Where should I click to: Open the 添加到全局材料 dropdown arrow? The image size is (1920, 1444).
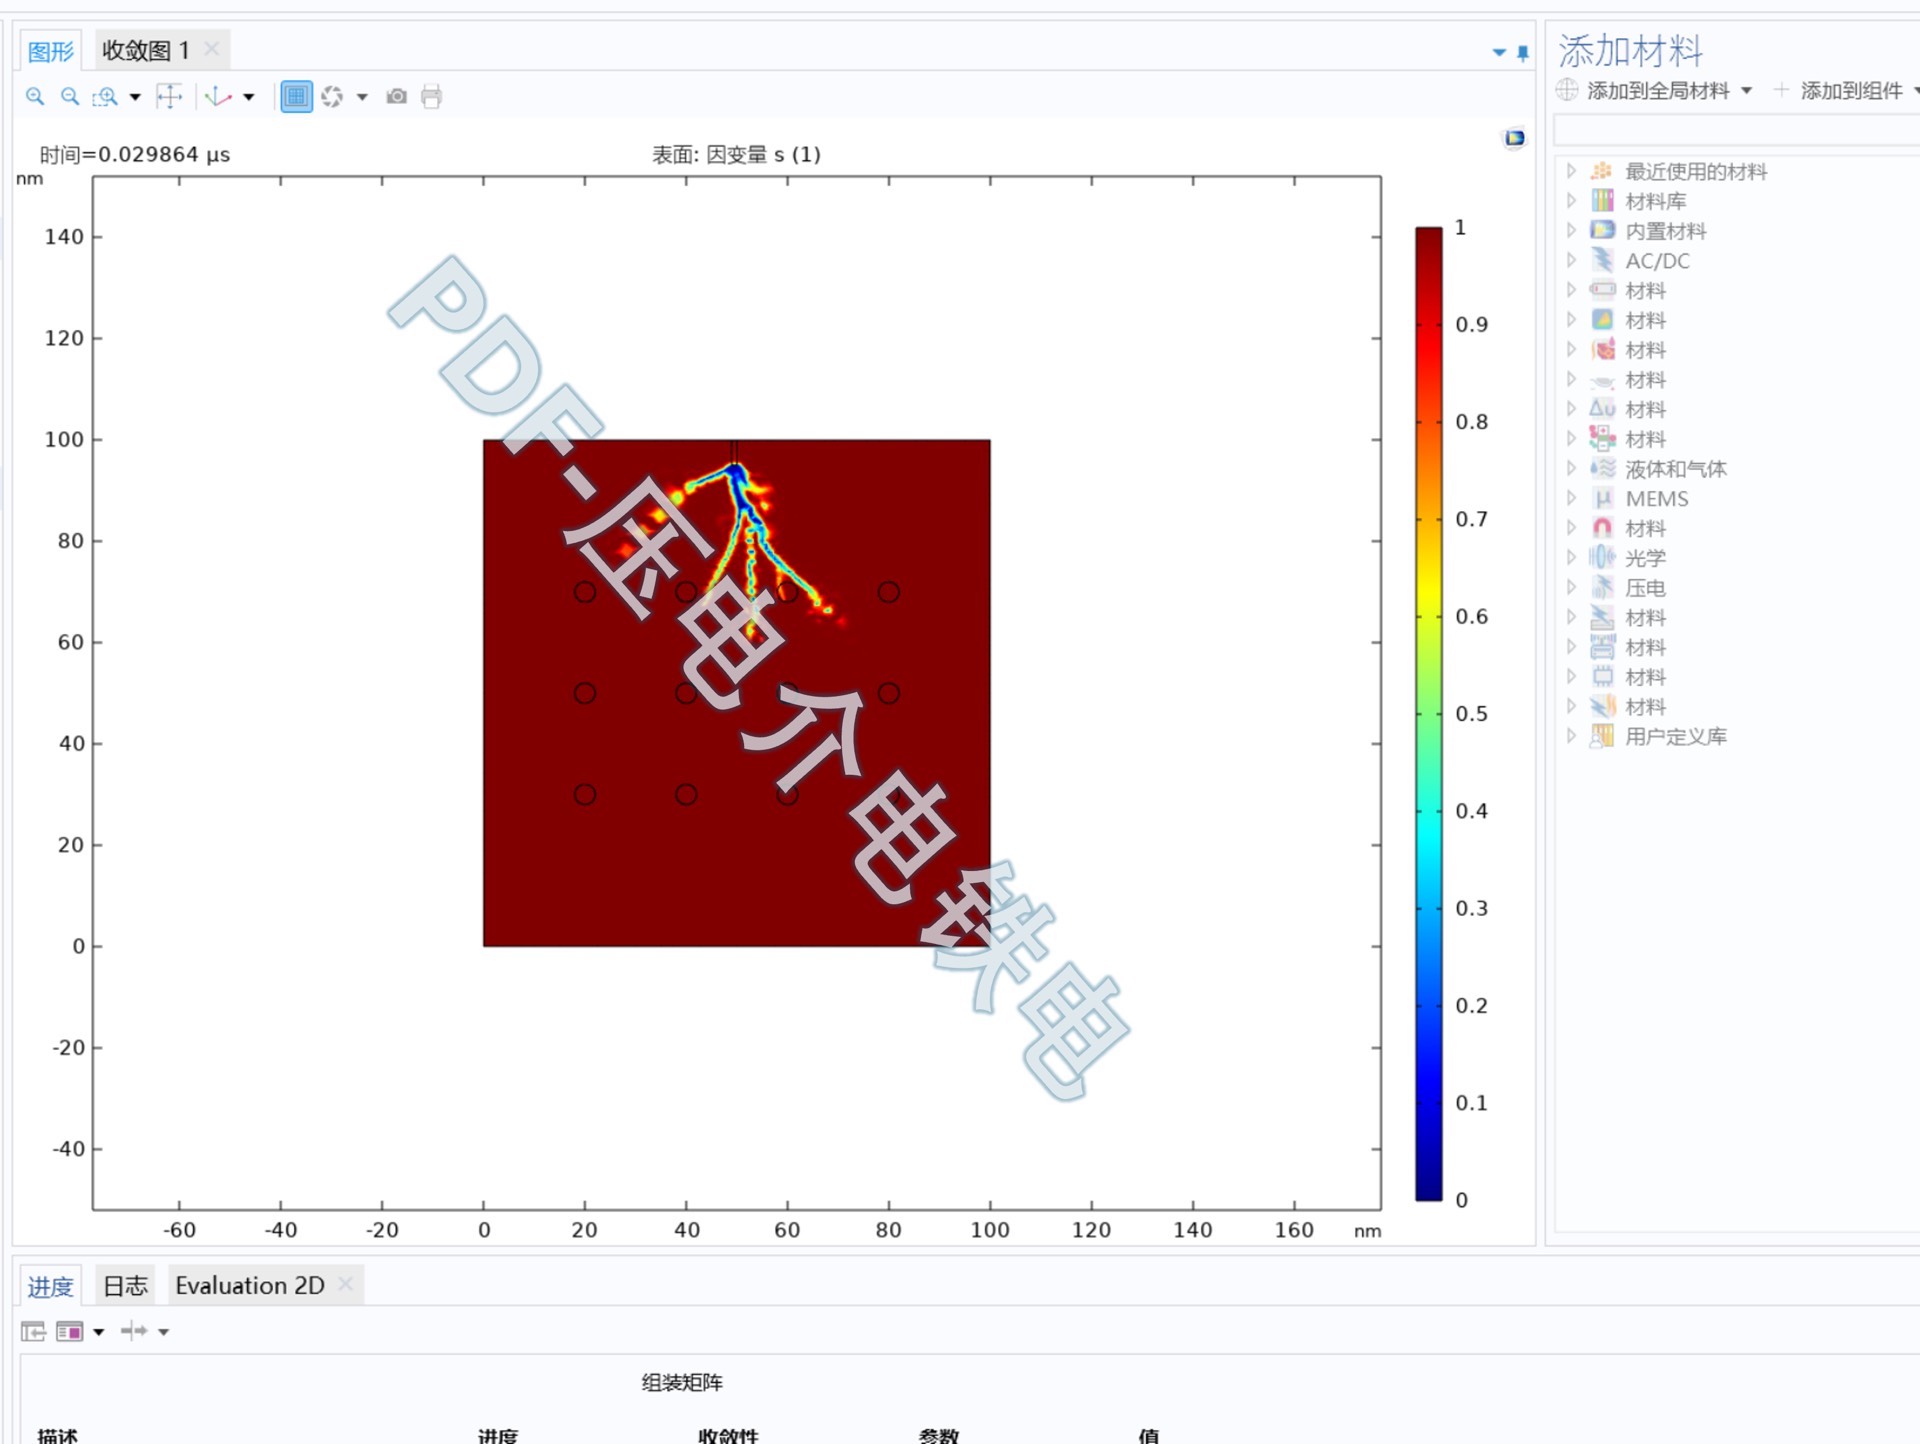pyautogui.click(x=1747, y=91)
